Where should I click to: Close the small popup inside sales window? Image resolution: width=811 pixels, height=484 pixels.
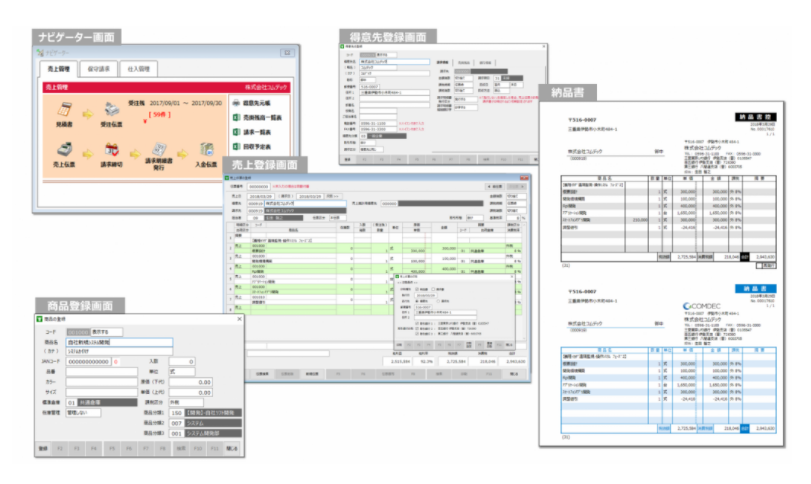click(x=512, y=277)
